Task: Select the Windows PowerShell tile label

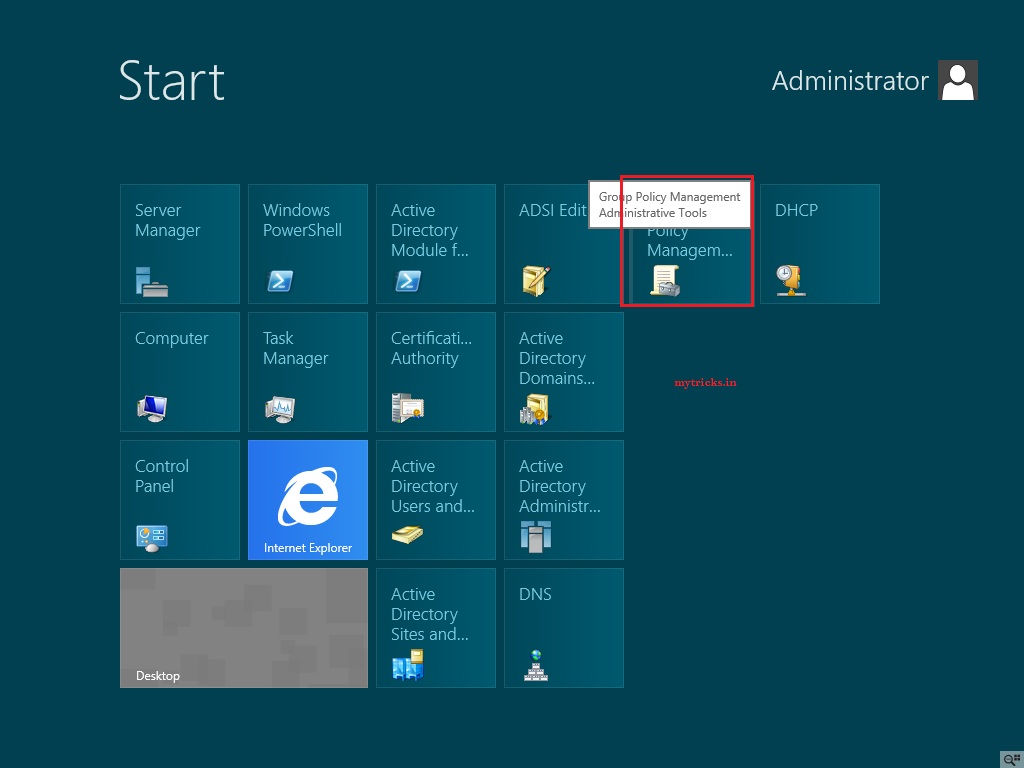Action: [302, 220]
